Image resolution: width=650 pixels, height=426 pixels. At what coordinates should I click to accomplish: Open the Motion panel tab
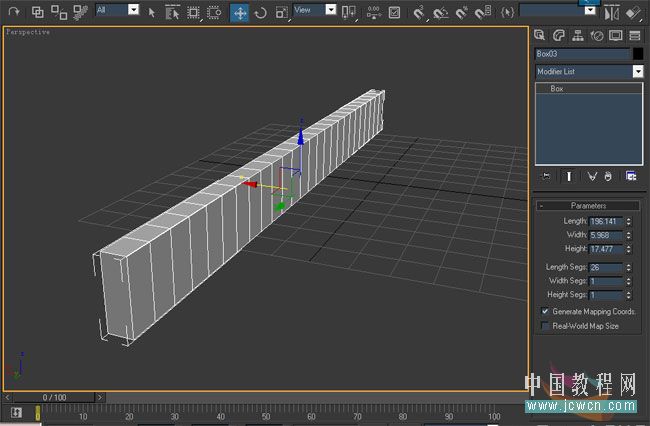point(597,36)
